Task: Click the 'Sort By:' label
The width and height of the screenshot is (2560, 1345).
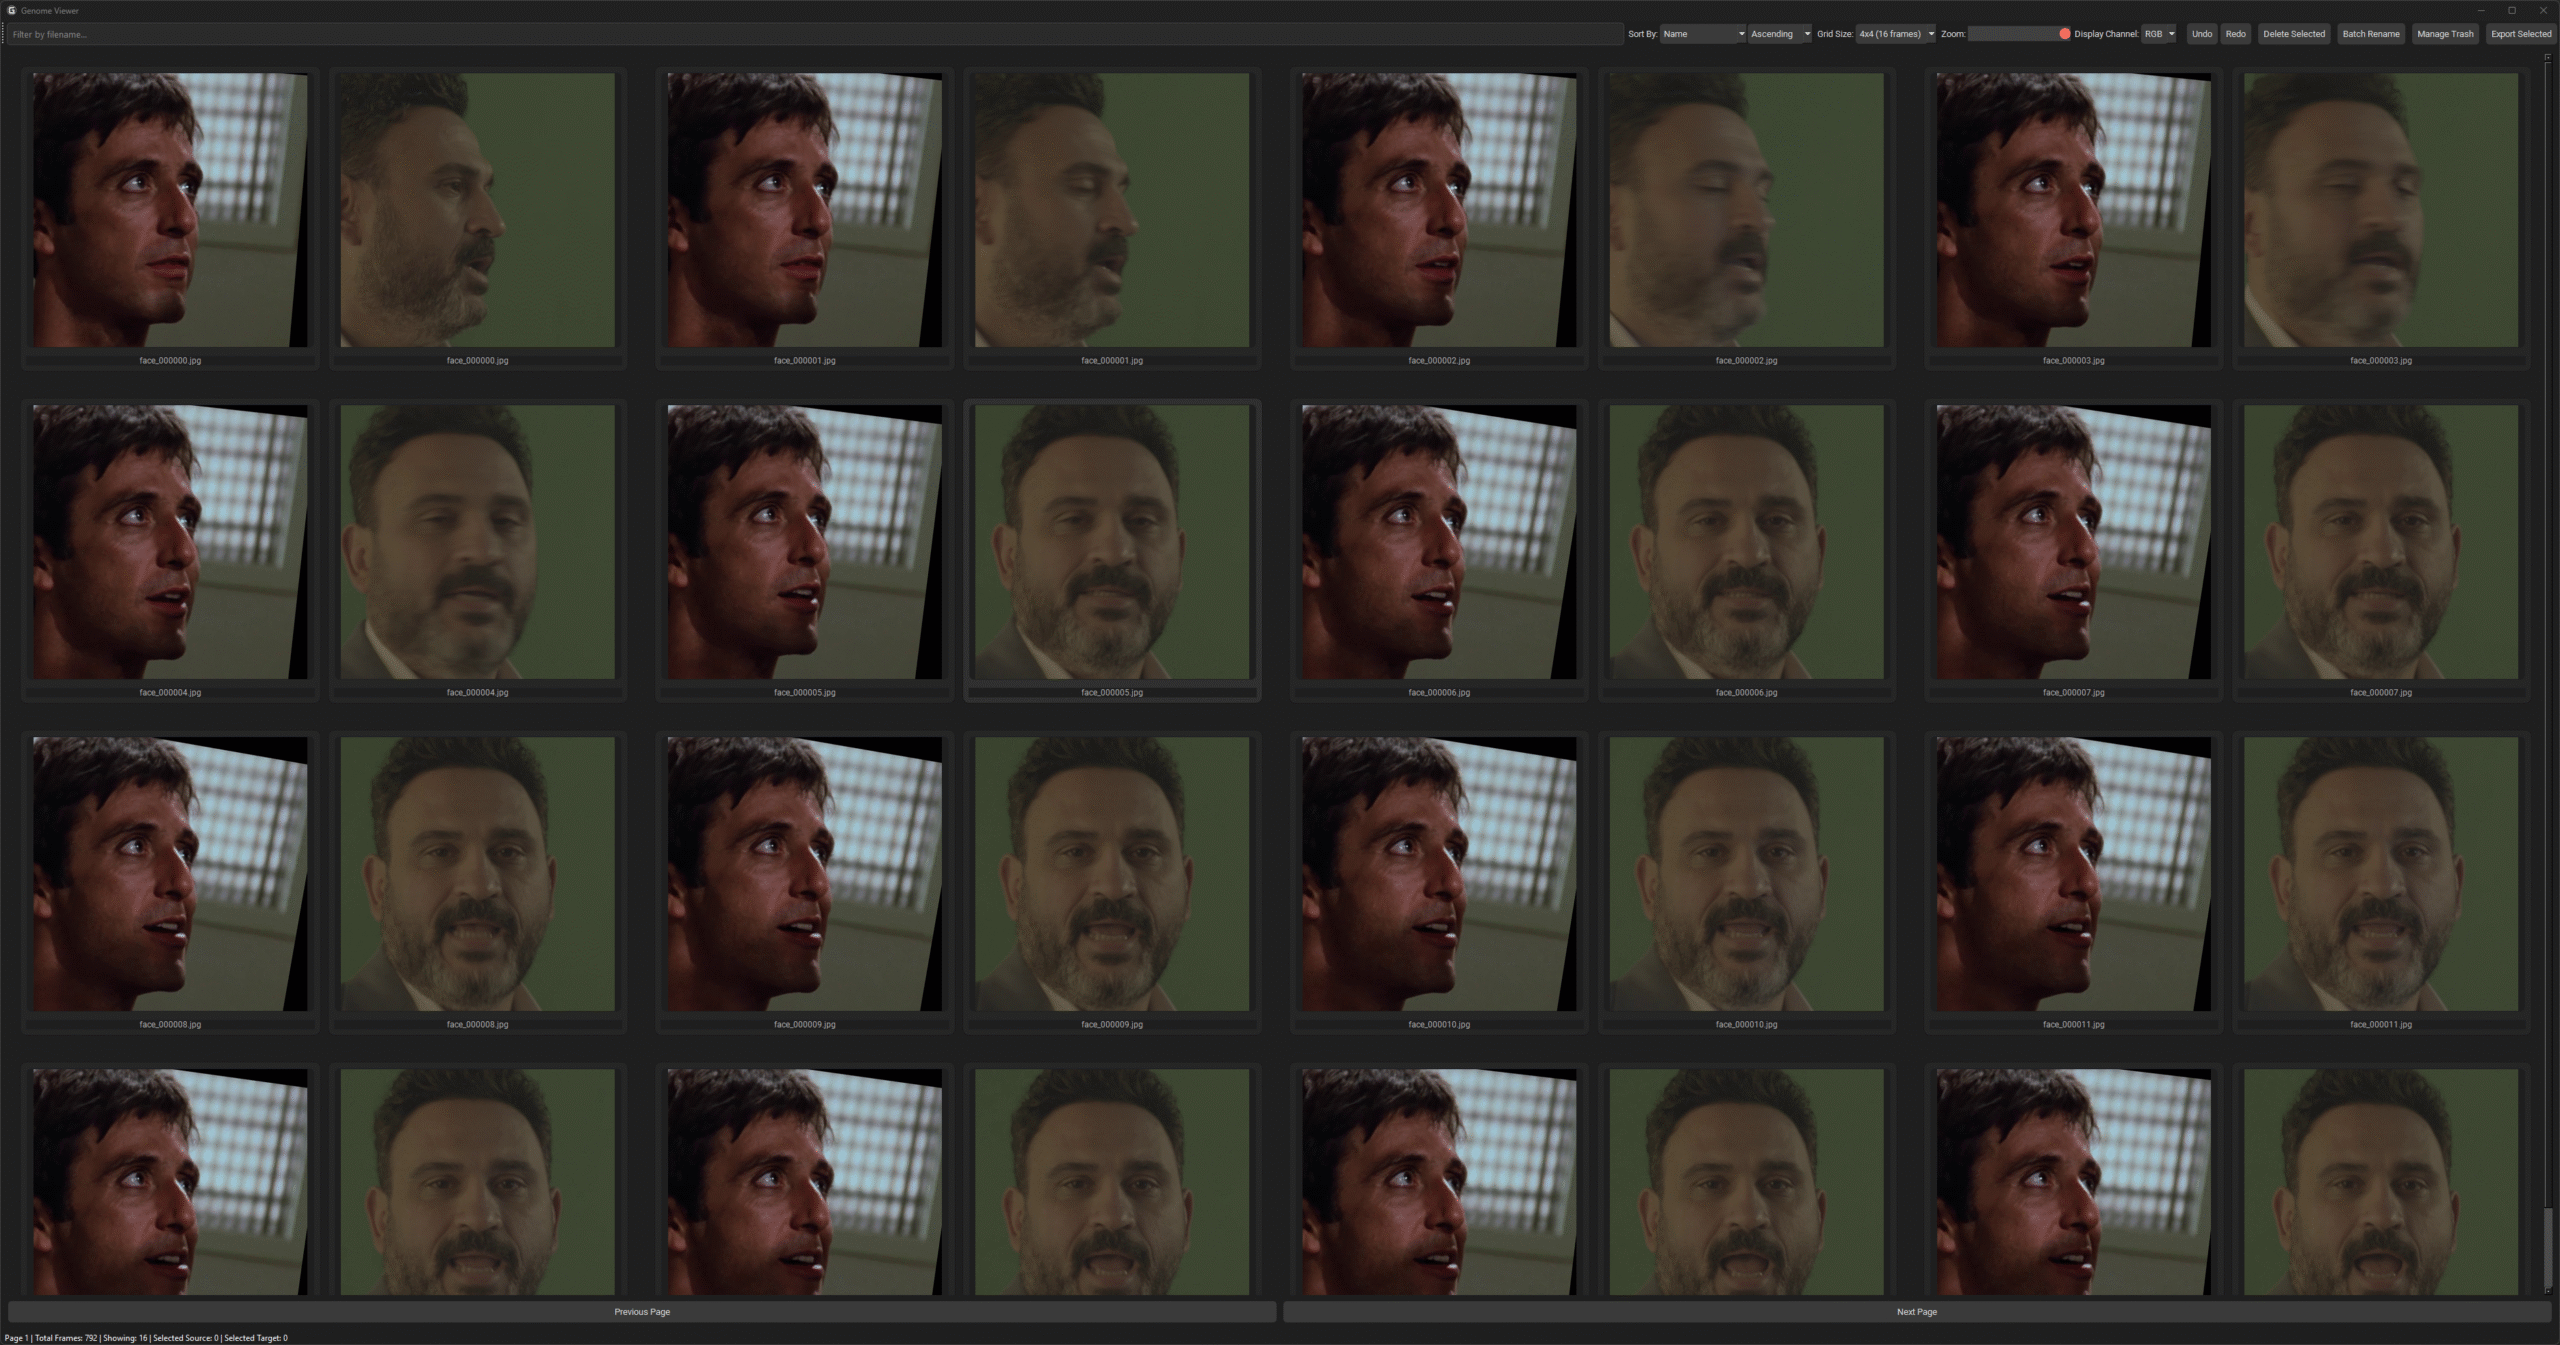Action: 1642,34
